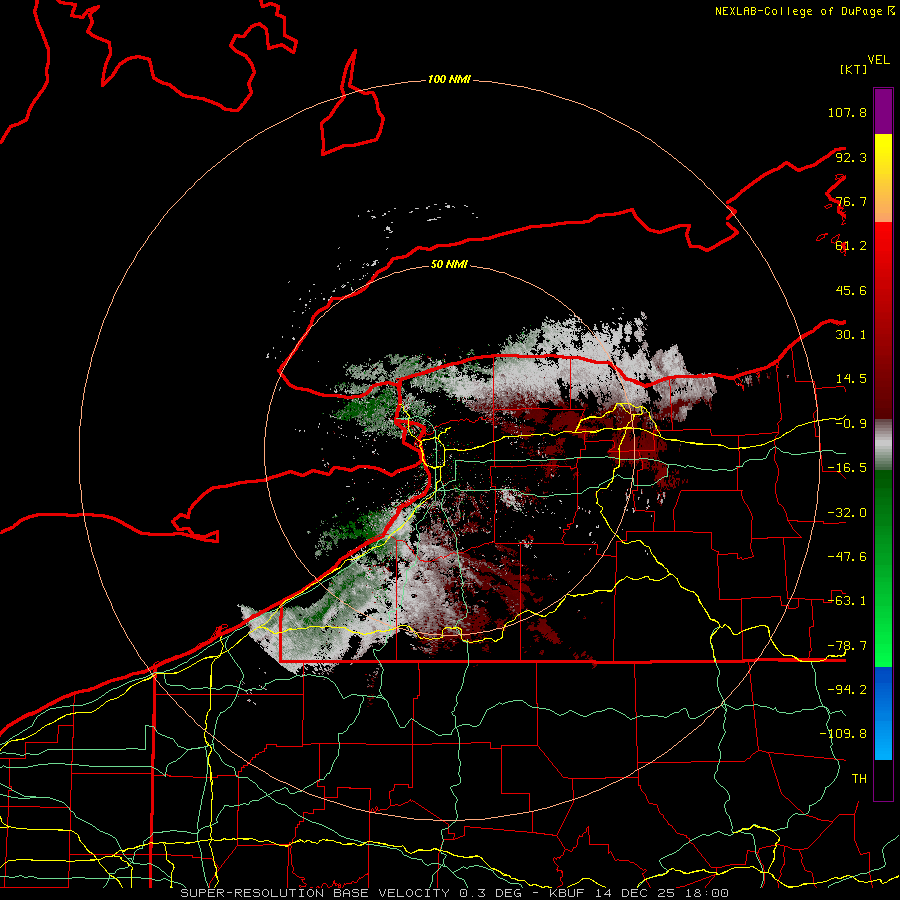
Task: Click the 100 NMI range ring label
Action: (x=449, y=79)
